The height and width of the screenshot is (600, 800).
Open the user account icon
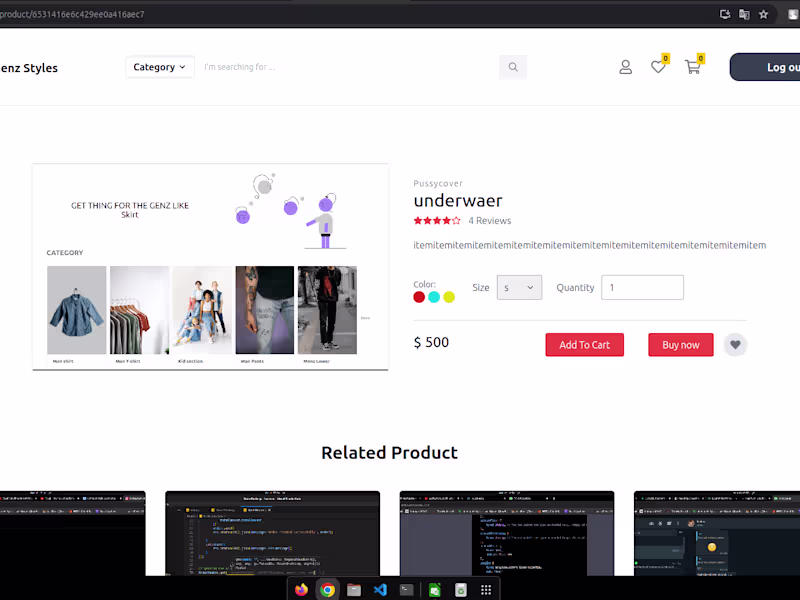click(x=626, y=67)
